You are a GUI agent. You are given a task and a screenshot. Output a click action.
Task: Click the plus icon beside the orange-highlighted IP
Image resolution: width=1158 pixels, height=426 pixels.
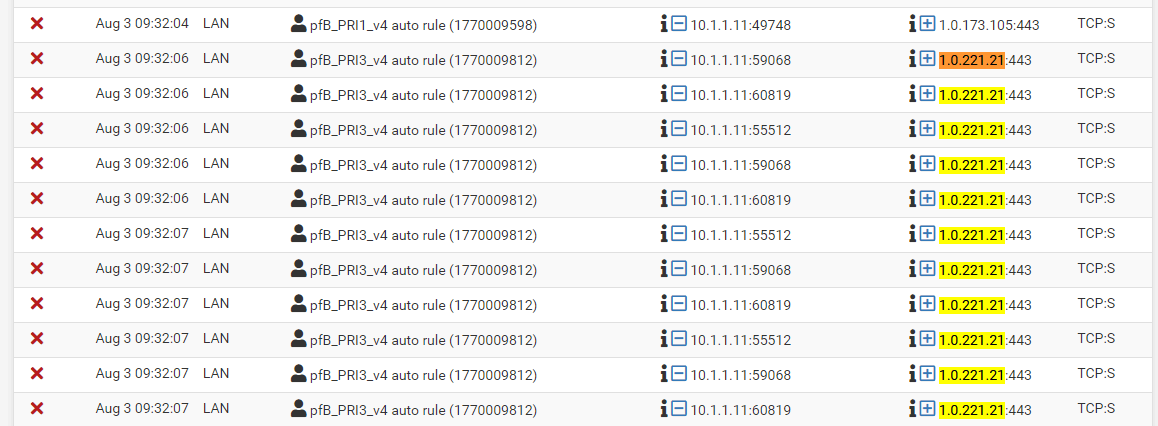coord(928,59)
